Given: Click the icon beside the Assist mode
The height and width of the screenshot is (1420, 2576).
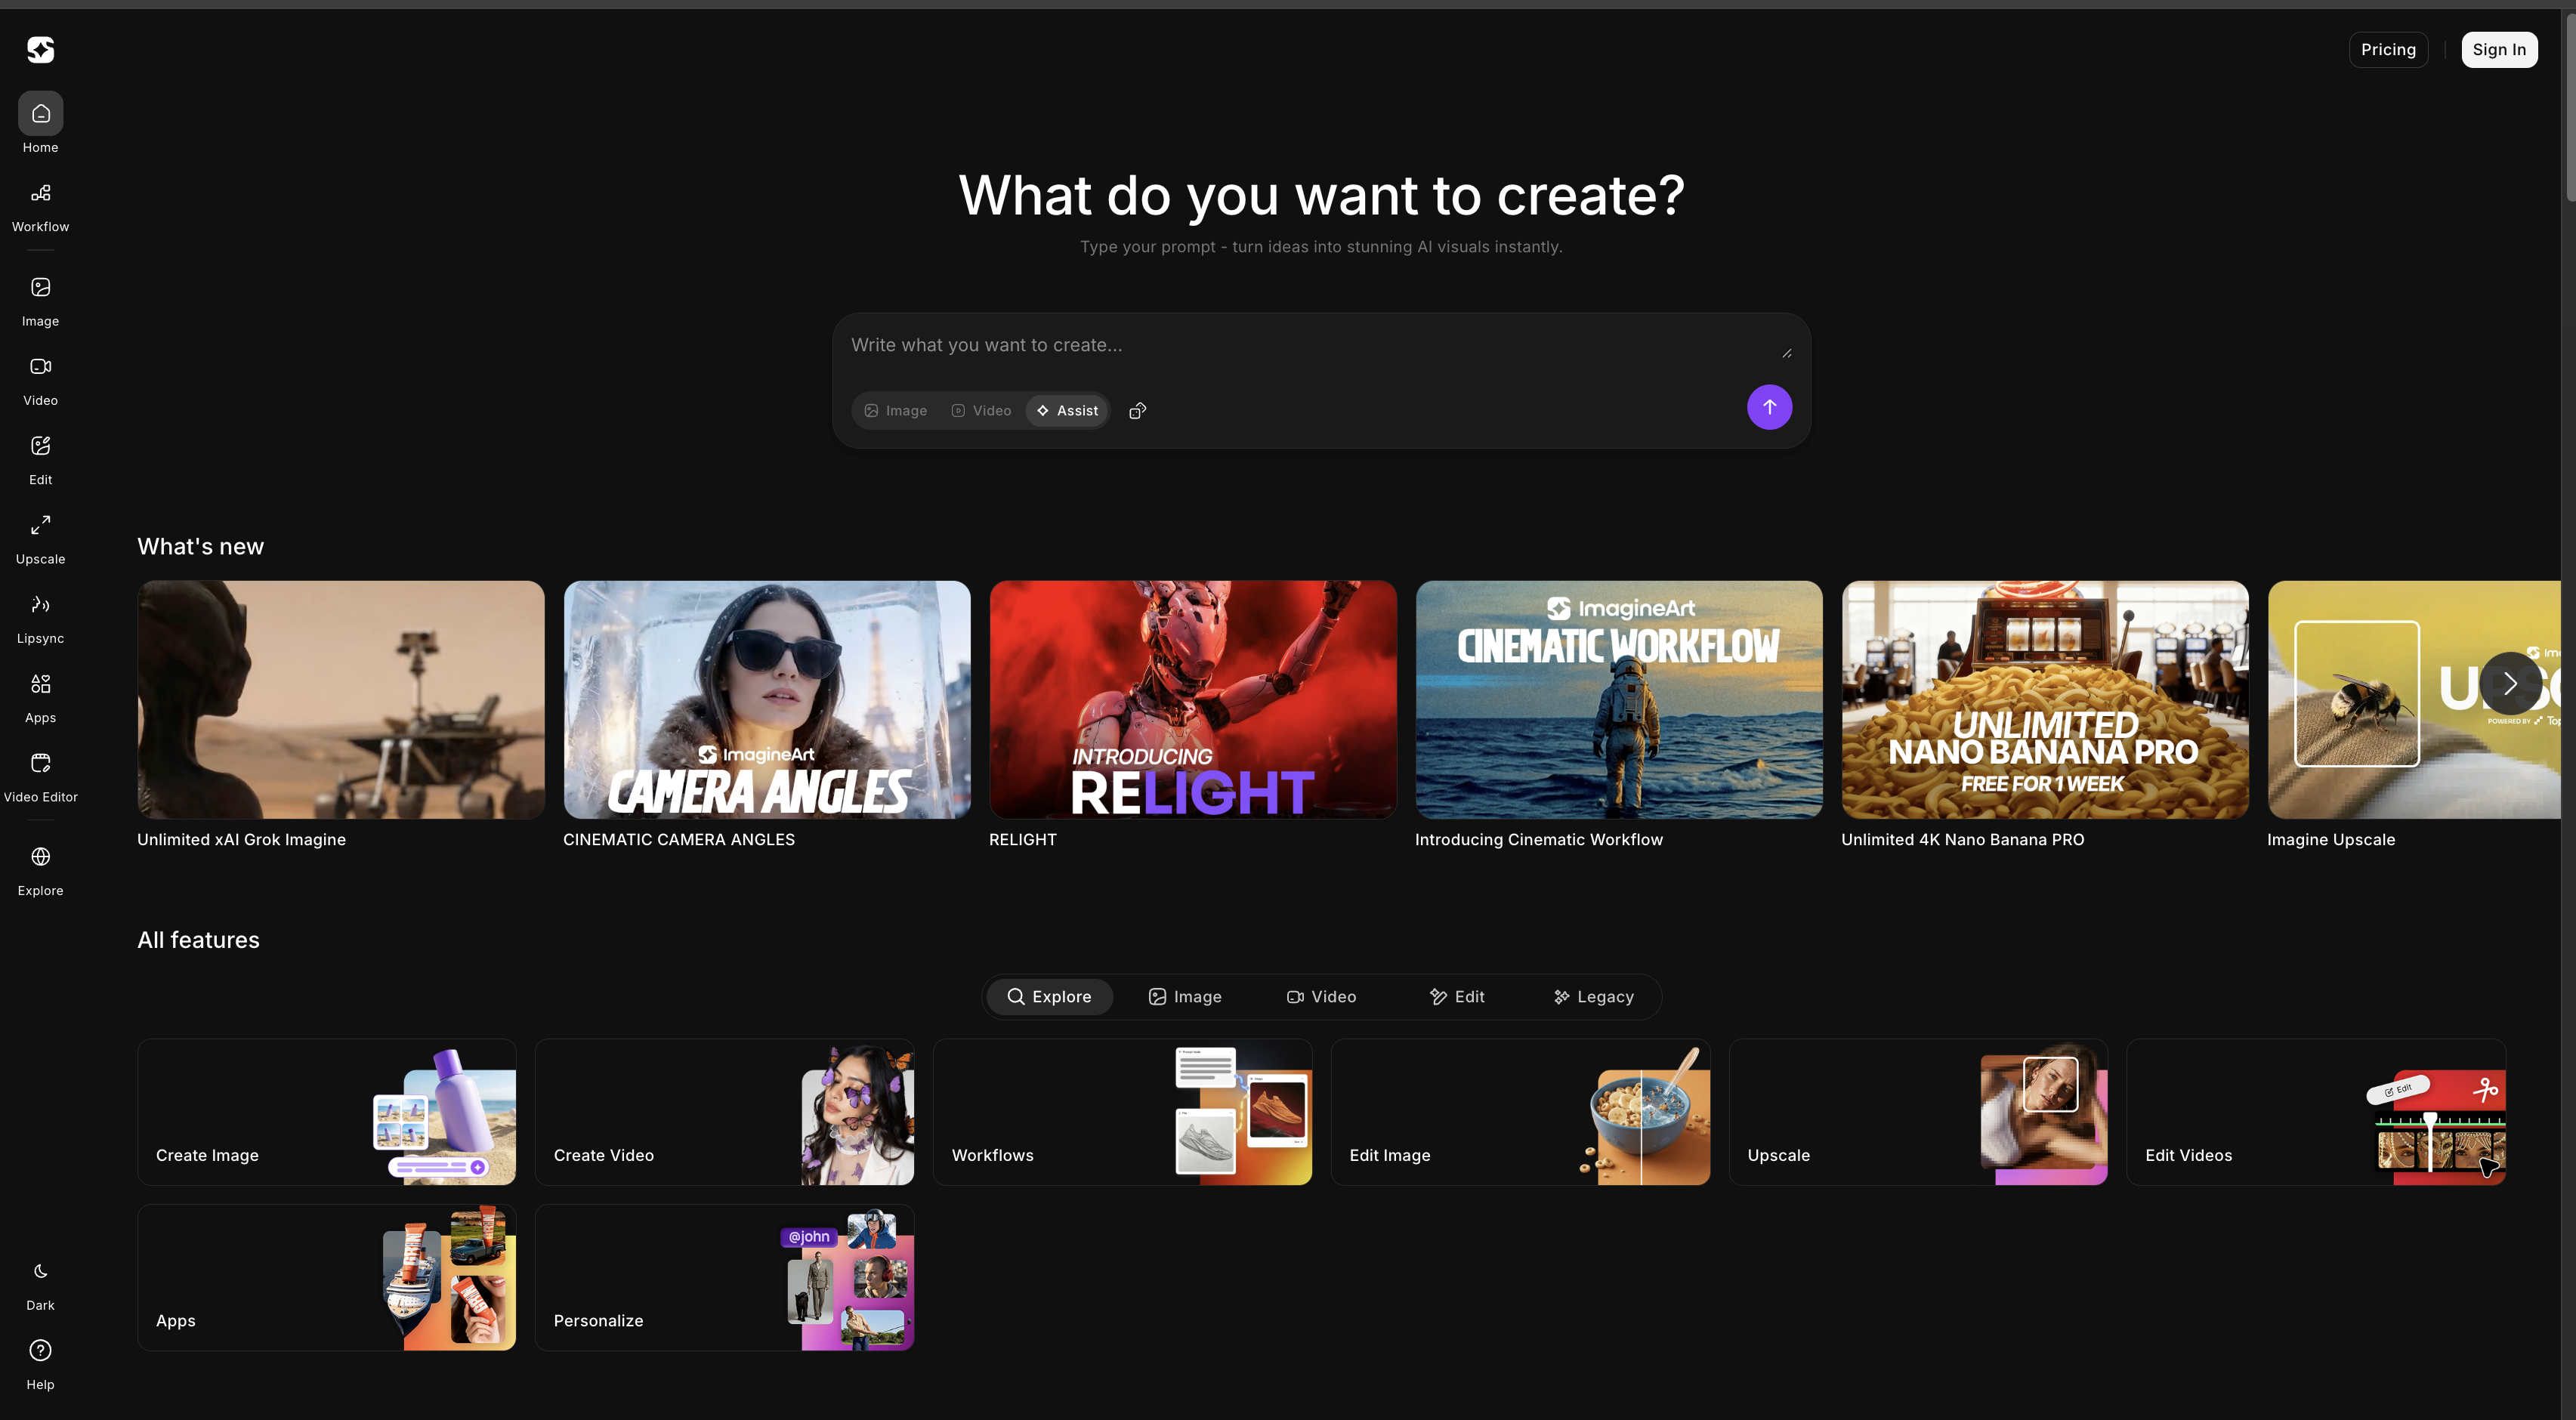Looking at the screenshot, I should (x=1137, y=411).
